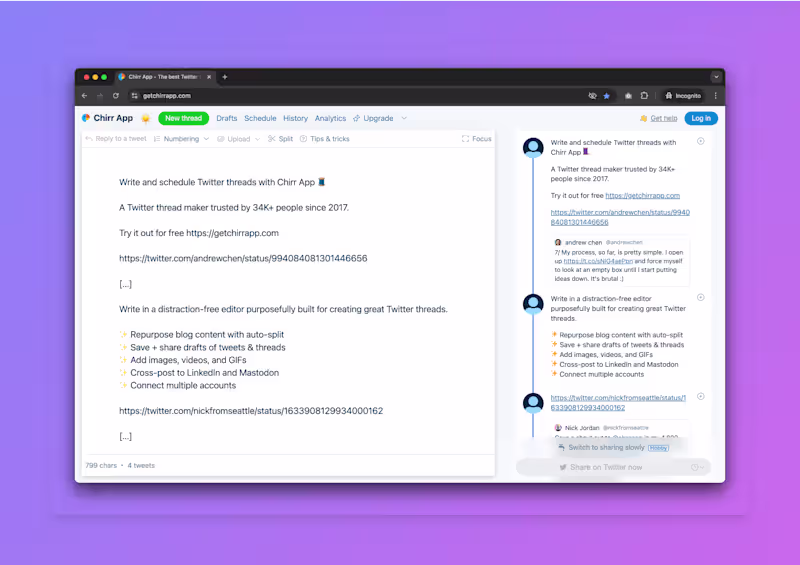
Task: Open the Drafts tab
Action: point(227,118)
